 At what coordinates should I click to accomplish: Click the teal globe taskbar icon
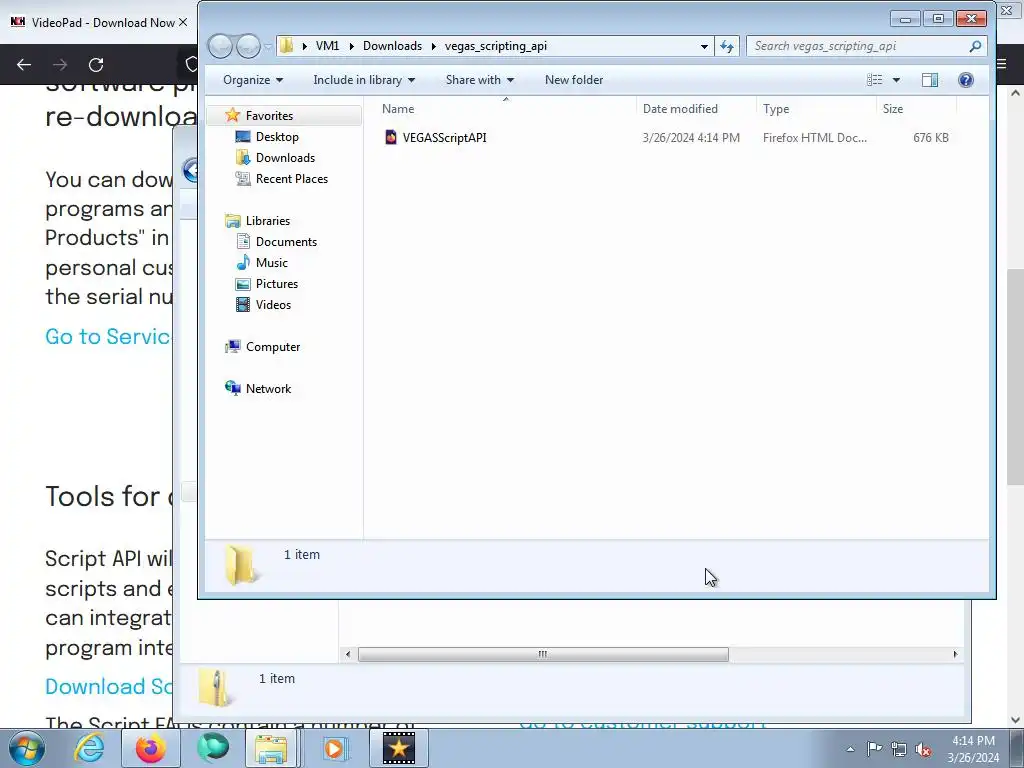[213, 748]
